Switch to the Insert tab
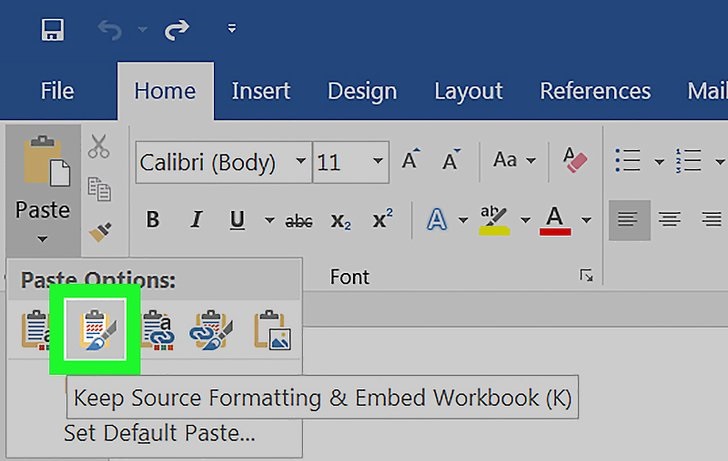Screen dimensions: 728x461 click(260, 91)
